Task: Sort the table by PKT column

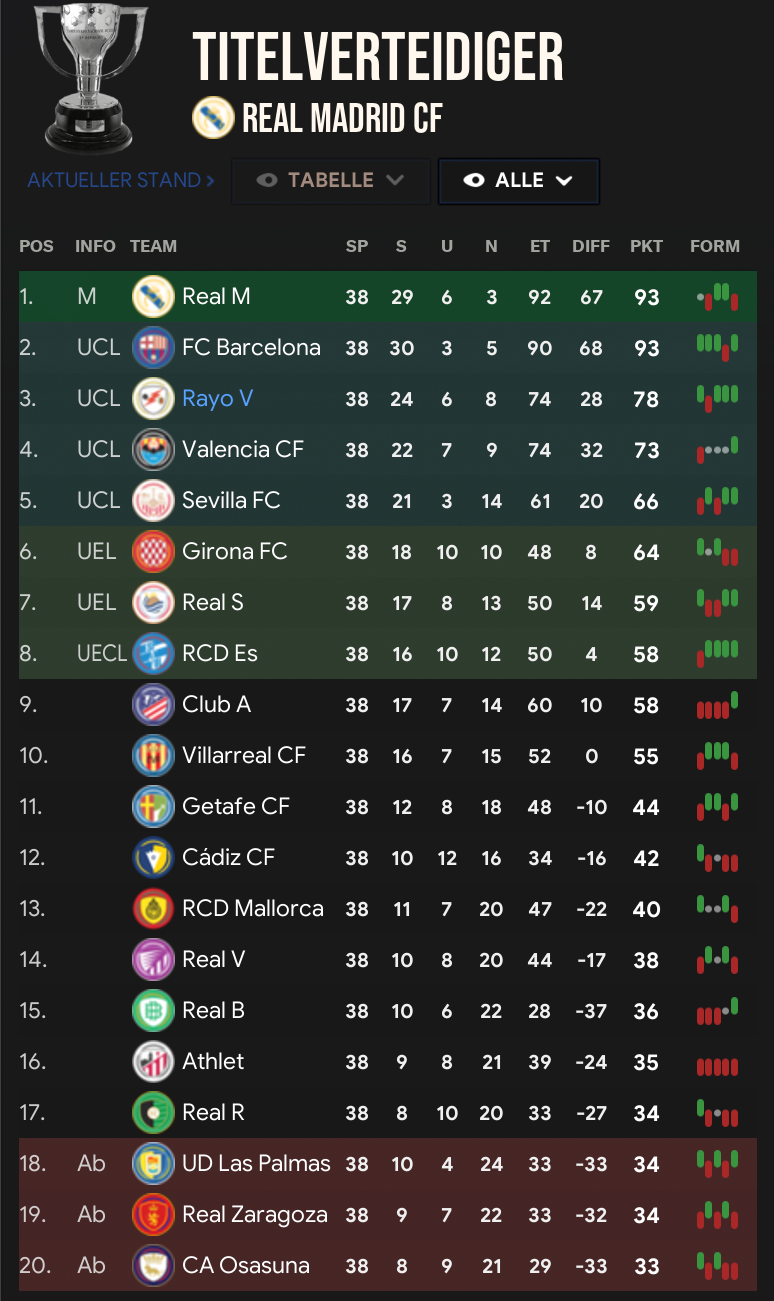Action: pyautogui.click(x=646, y=246)
